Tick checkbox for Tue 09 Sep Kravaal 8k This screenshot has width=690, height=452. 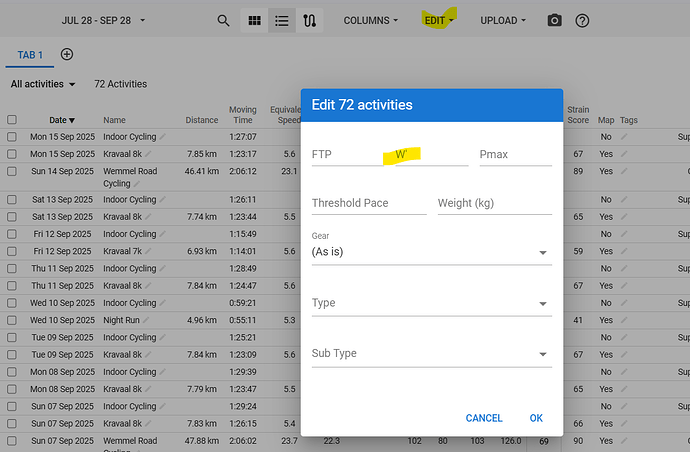[x=12, y=354]
